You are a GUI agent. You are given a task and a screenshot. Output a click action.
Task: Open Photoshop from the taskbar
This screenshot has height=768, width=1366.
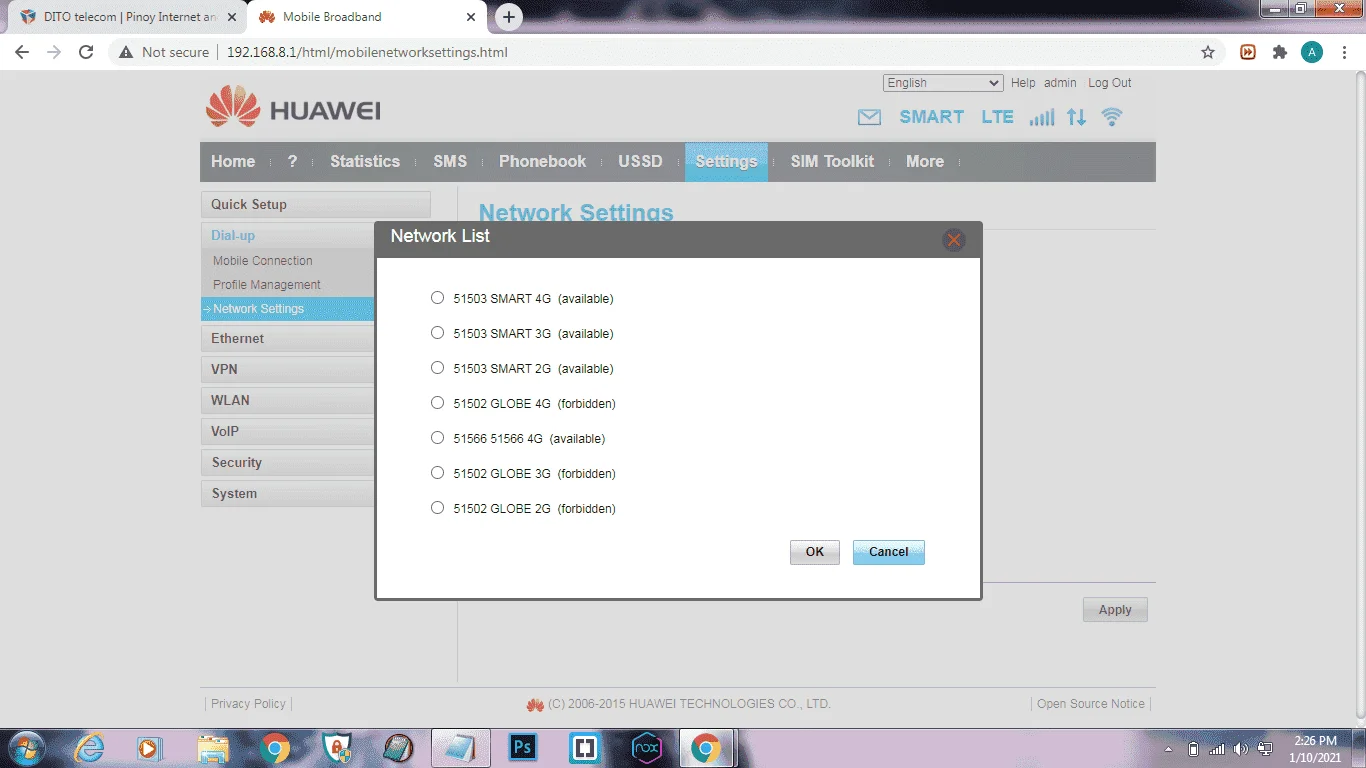point(523,748)
